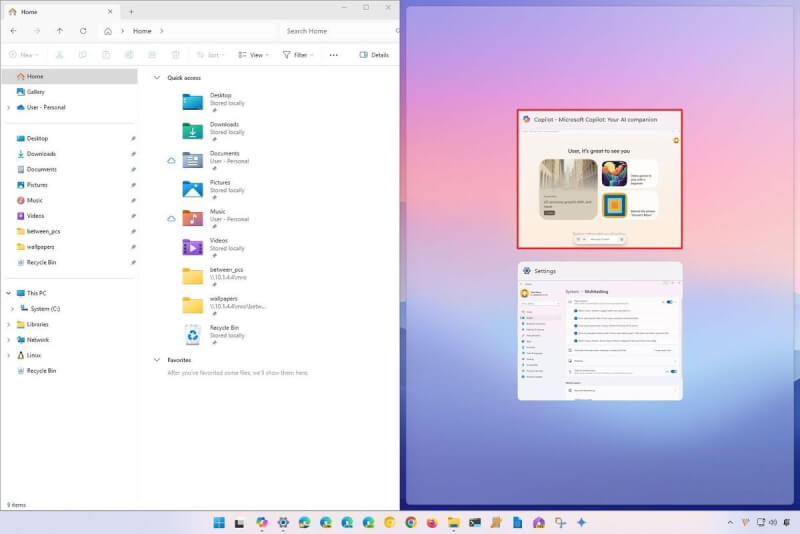Open Snipping Tool from the taskbar
Image resolution: width=800 pixels, height=534 pixels.
pyautogui.click(x=560, y=522)
